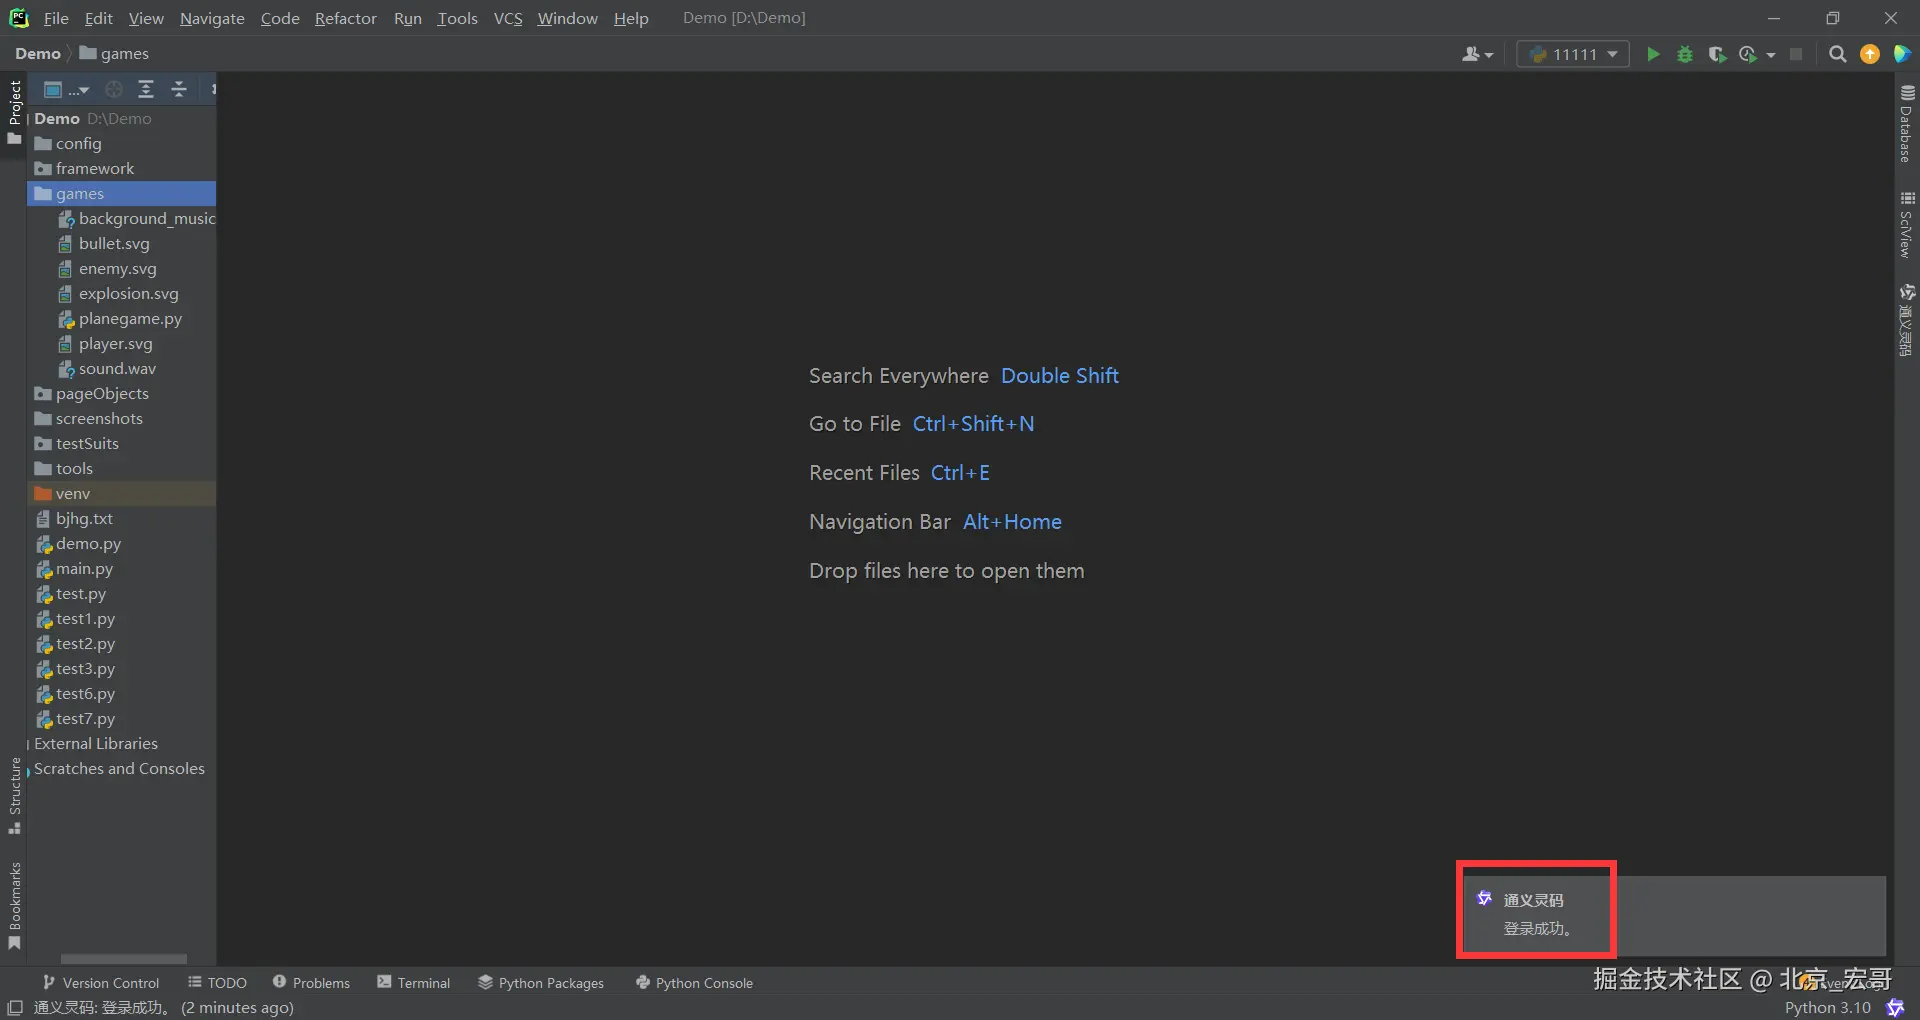The width and height of the screenshot is (1920, 1020).
Task: Click the PyCharm logo in title bar
Action: coord(19,18)
